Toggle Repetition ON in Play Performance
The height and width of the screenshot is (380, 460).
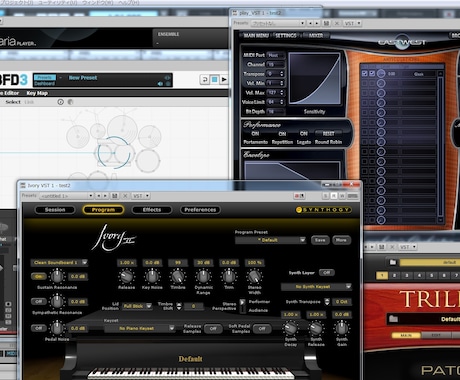pyautogui.click(x=282, y=133)
